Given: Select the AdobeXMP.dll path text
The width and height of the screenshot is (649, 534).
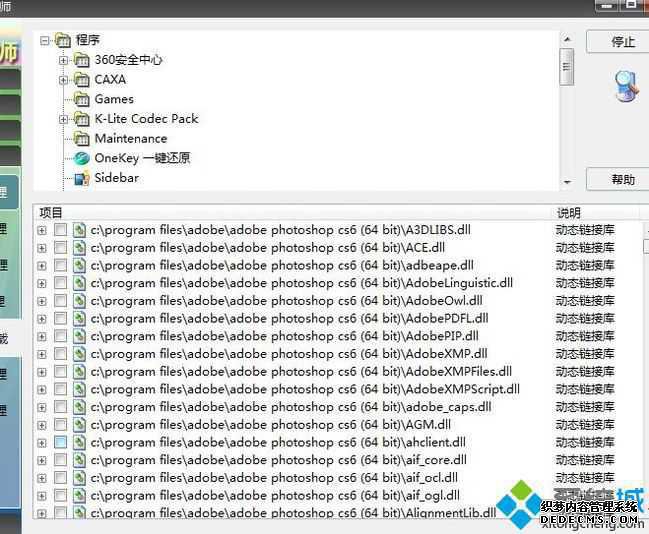Looking at the screenshot, I should (289, 354).
